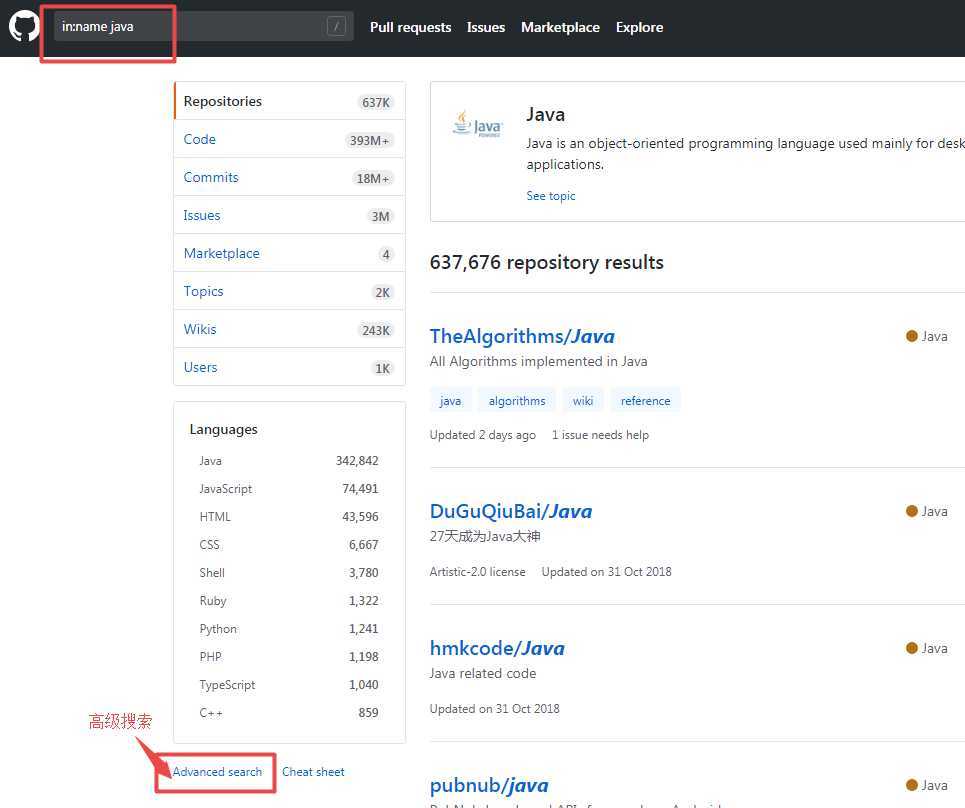Filter results by CSS language
Image resolution: width=965 pixels, height=808 pixels.
[x=289, y=545]
